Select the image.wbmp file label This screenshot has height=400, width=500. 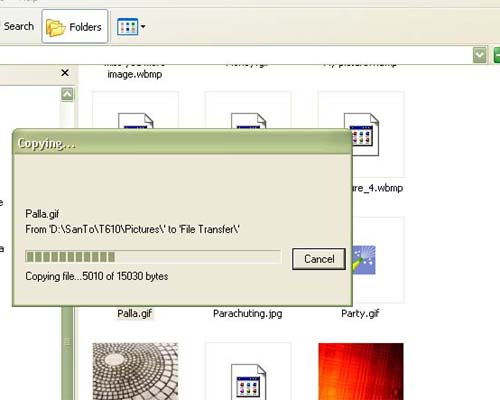[135, 74]
